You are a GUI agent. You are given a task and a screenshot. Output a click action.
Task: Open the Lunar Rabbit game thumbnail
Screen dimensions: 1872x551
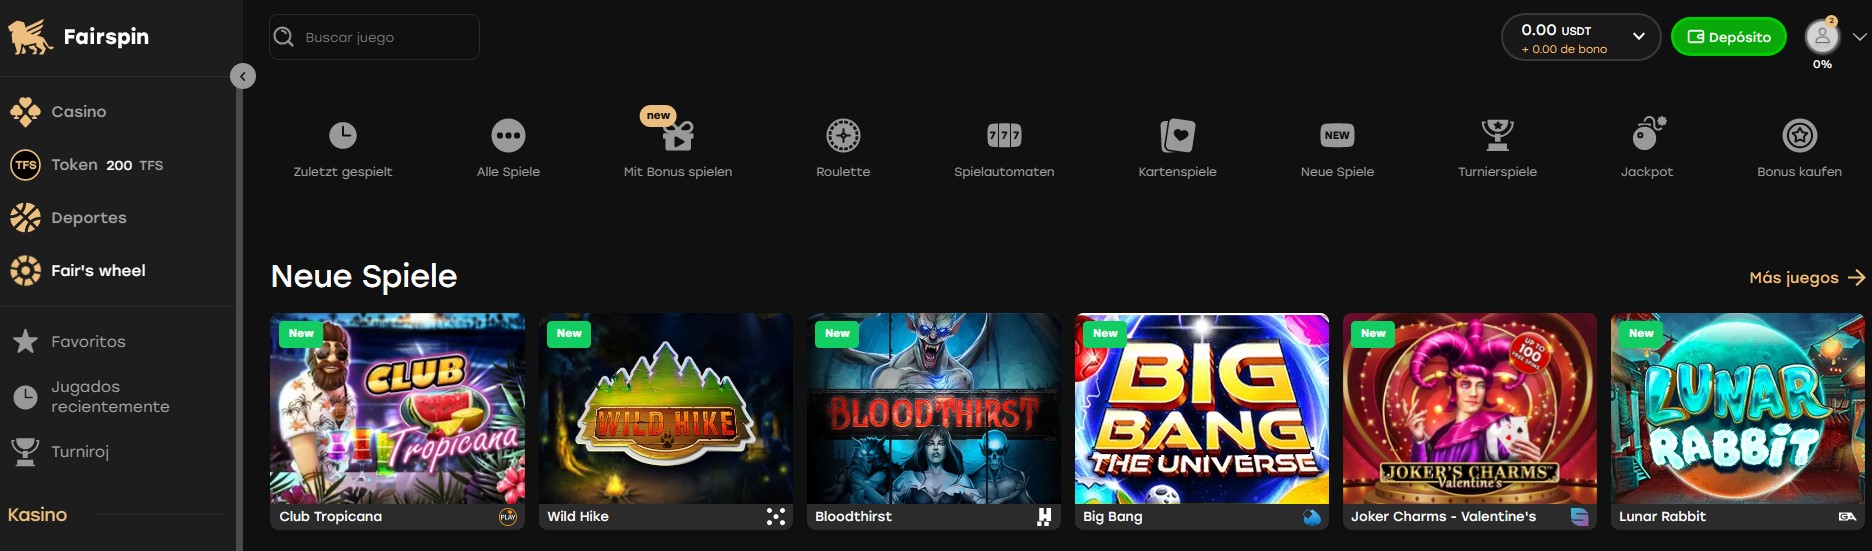(x=1737, y=409)
